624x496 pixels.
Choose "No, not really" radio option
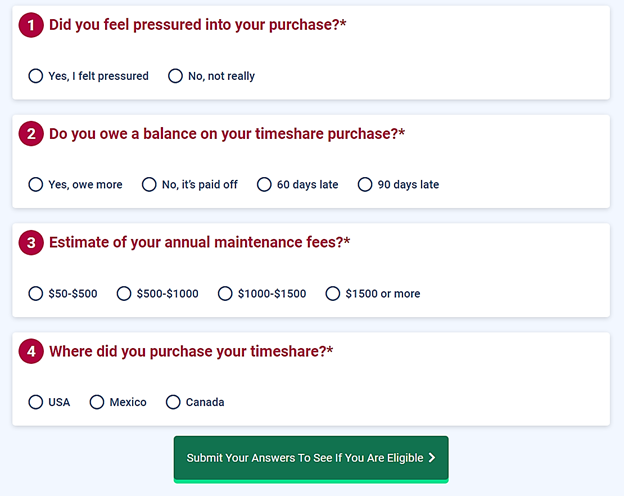pos(176,76)
